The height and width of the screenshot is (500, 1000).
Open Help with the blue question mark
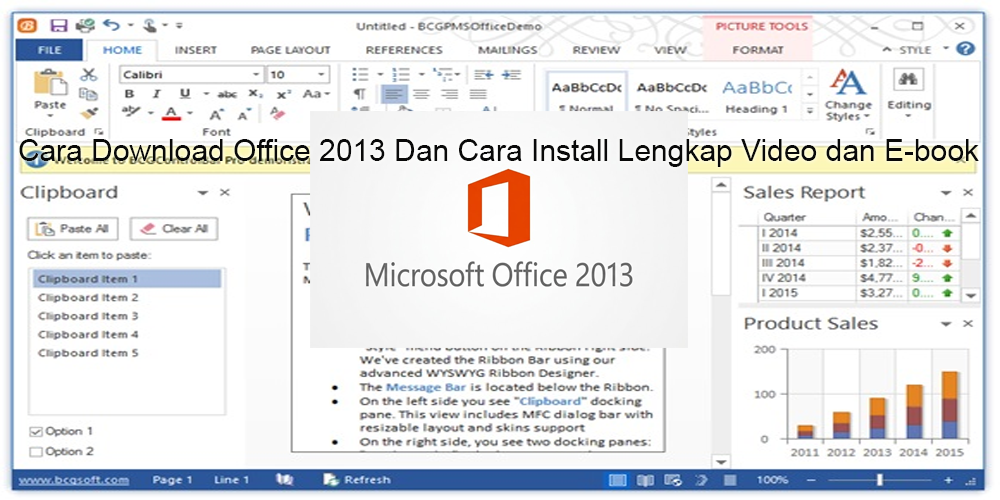966,48
